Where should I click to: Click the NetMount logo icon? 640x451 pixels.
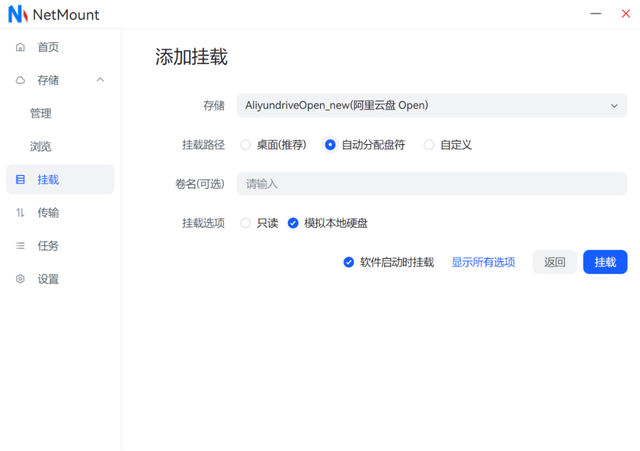18,14
